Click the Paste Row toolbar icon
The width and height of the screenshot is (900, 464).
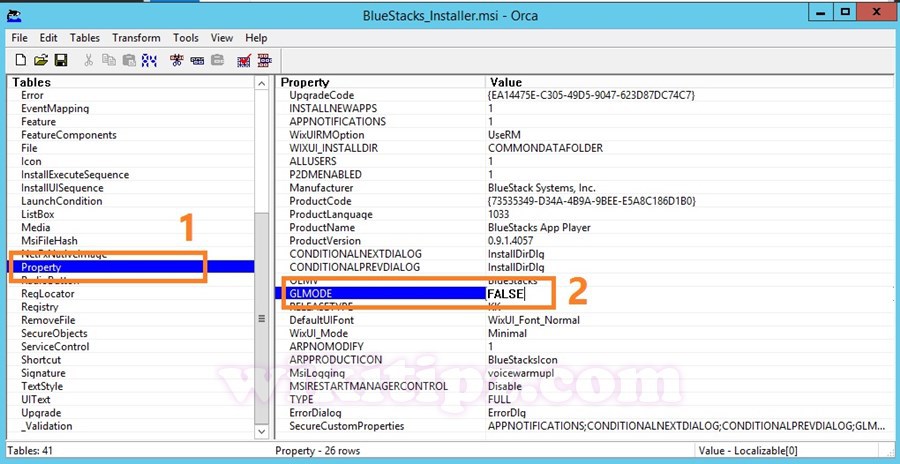pos(218,60)
